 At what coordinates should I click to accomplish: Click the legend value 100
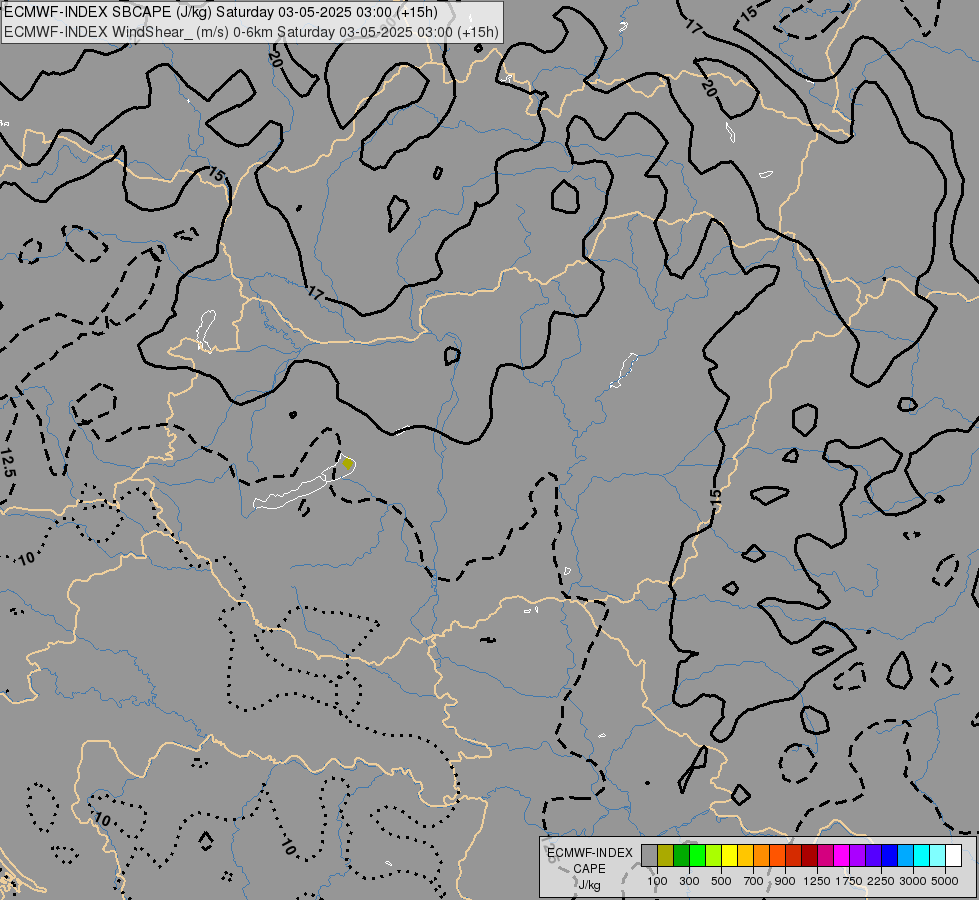click(657, 881)
